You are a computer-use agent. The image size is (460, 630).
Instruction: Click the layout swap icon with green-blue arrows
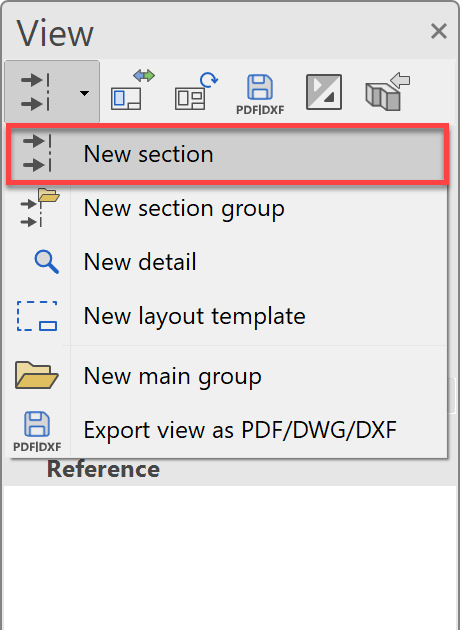point(133,89)
